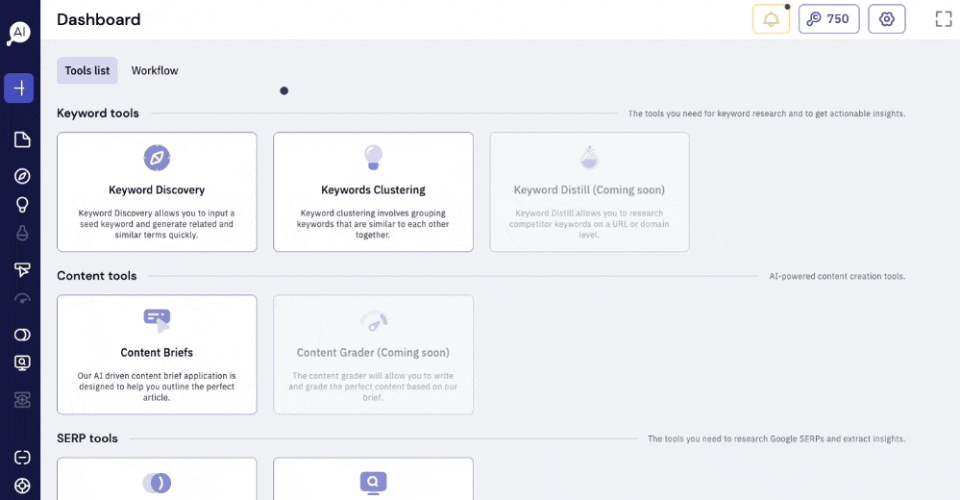Click the Dashboard page title
Image resolution: width=960 pixels, height=500 pixels.
click(x=99, y=20)
